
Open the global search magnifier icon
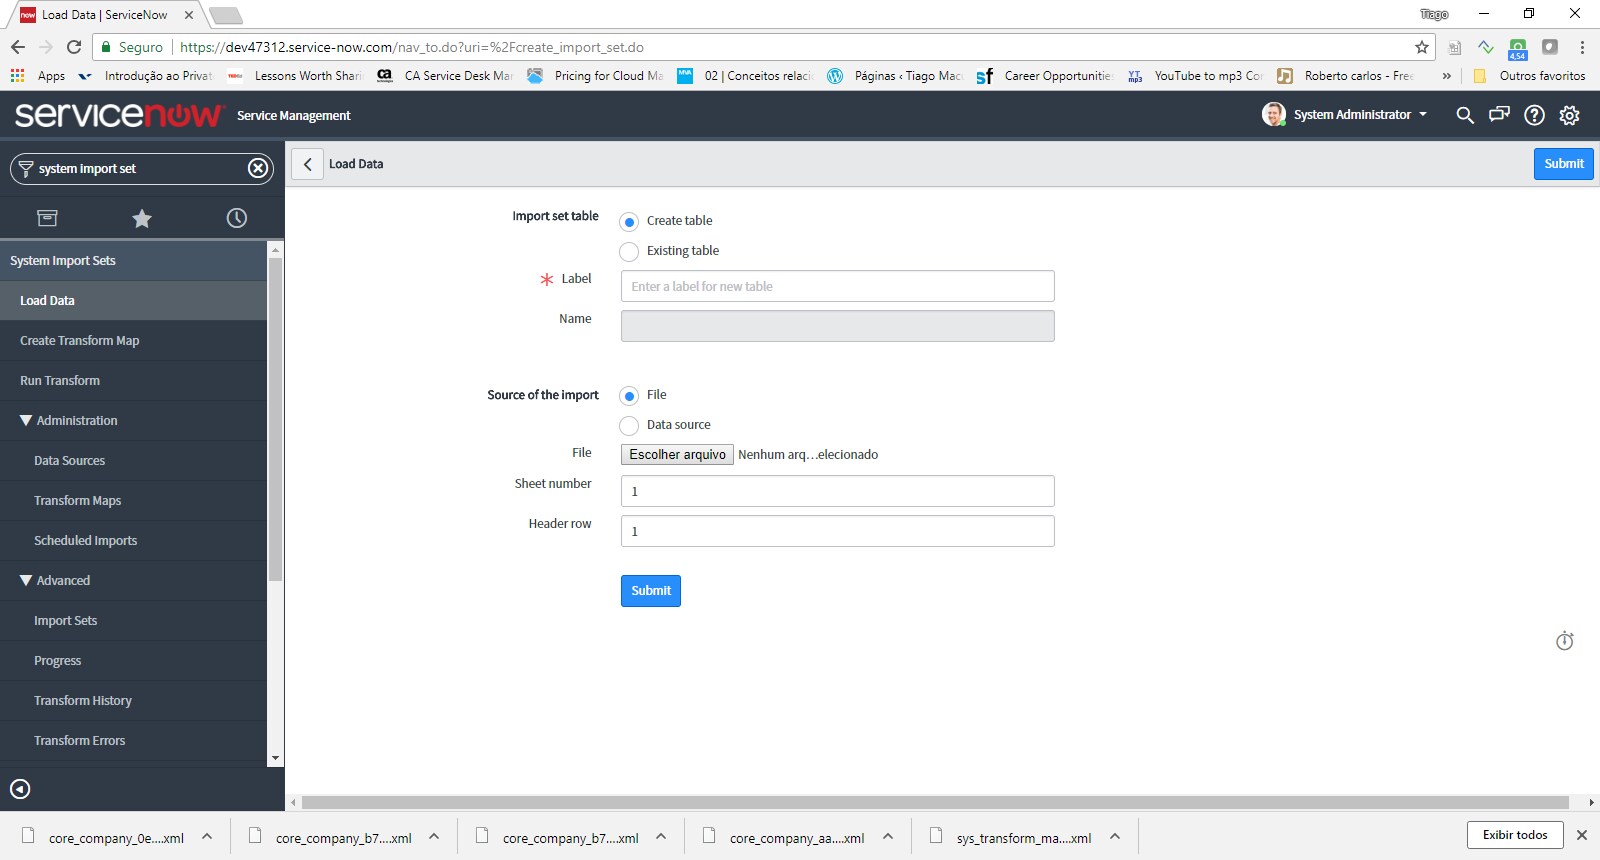pyautogui.click(x=1465, y=115)
